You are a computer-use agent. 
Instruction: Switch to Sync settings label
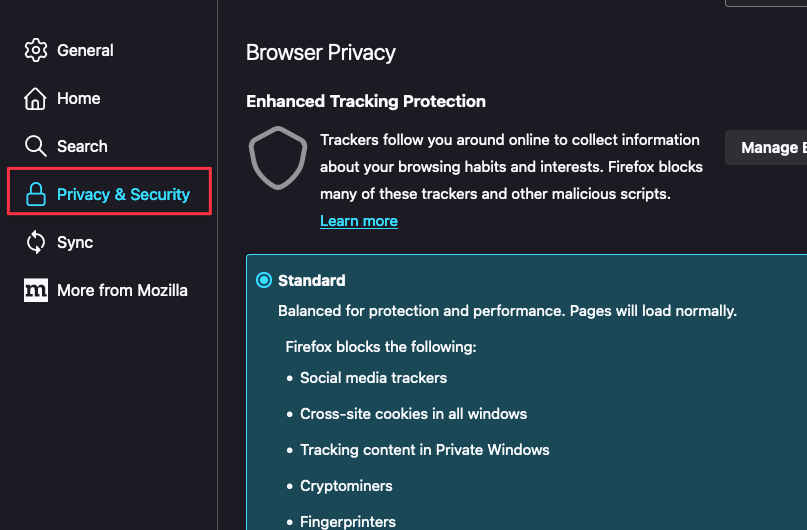[x=75, y=242]
